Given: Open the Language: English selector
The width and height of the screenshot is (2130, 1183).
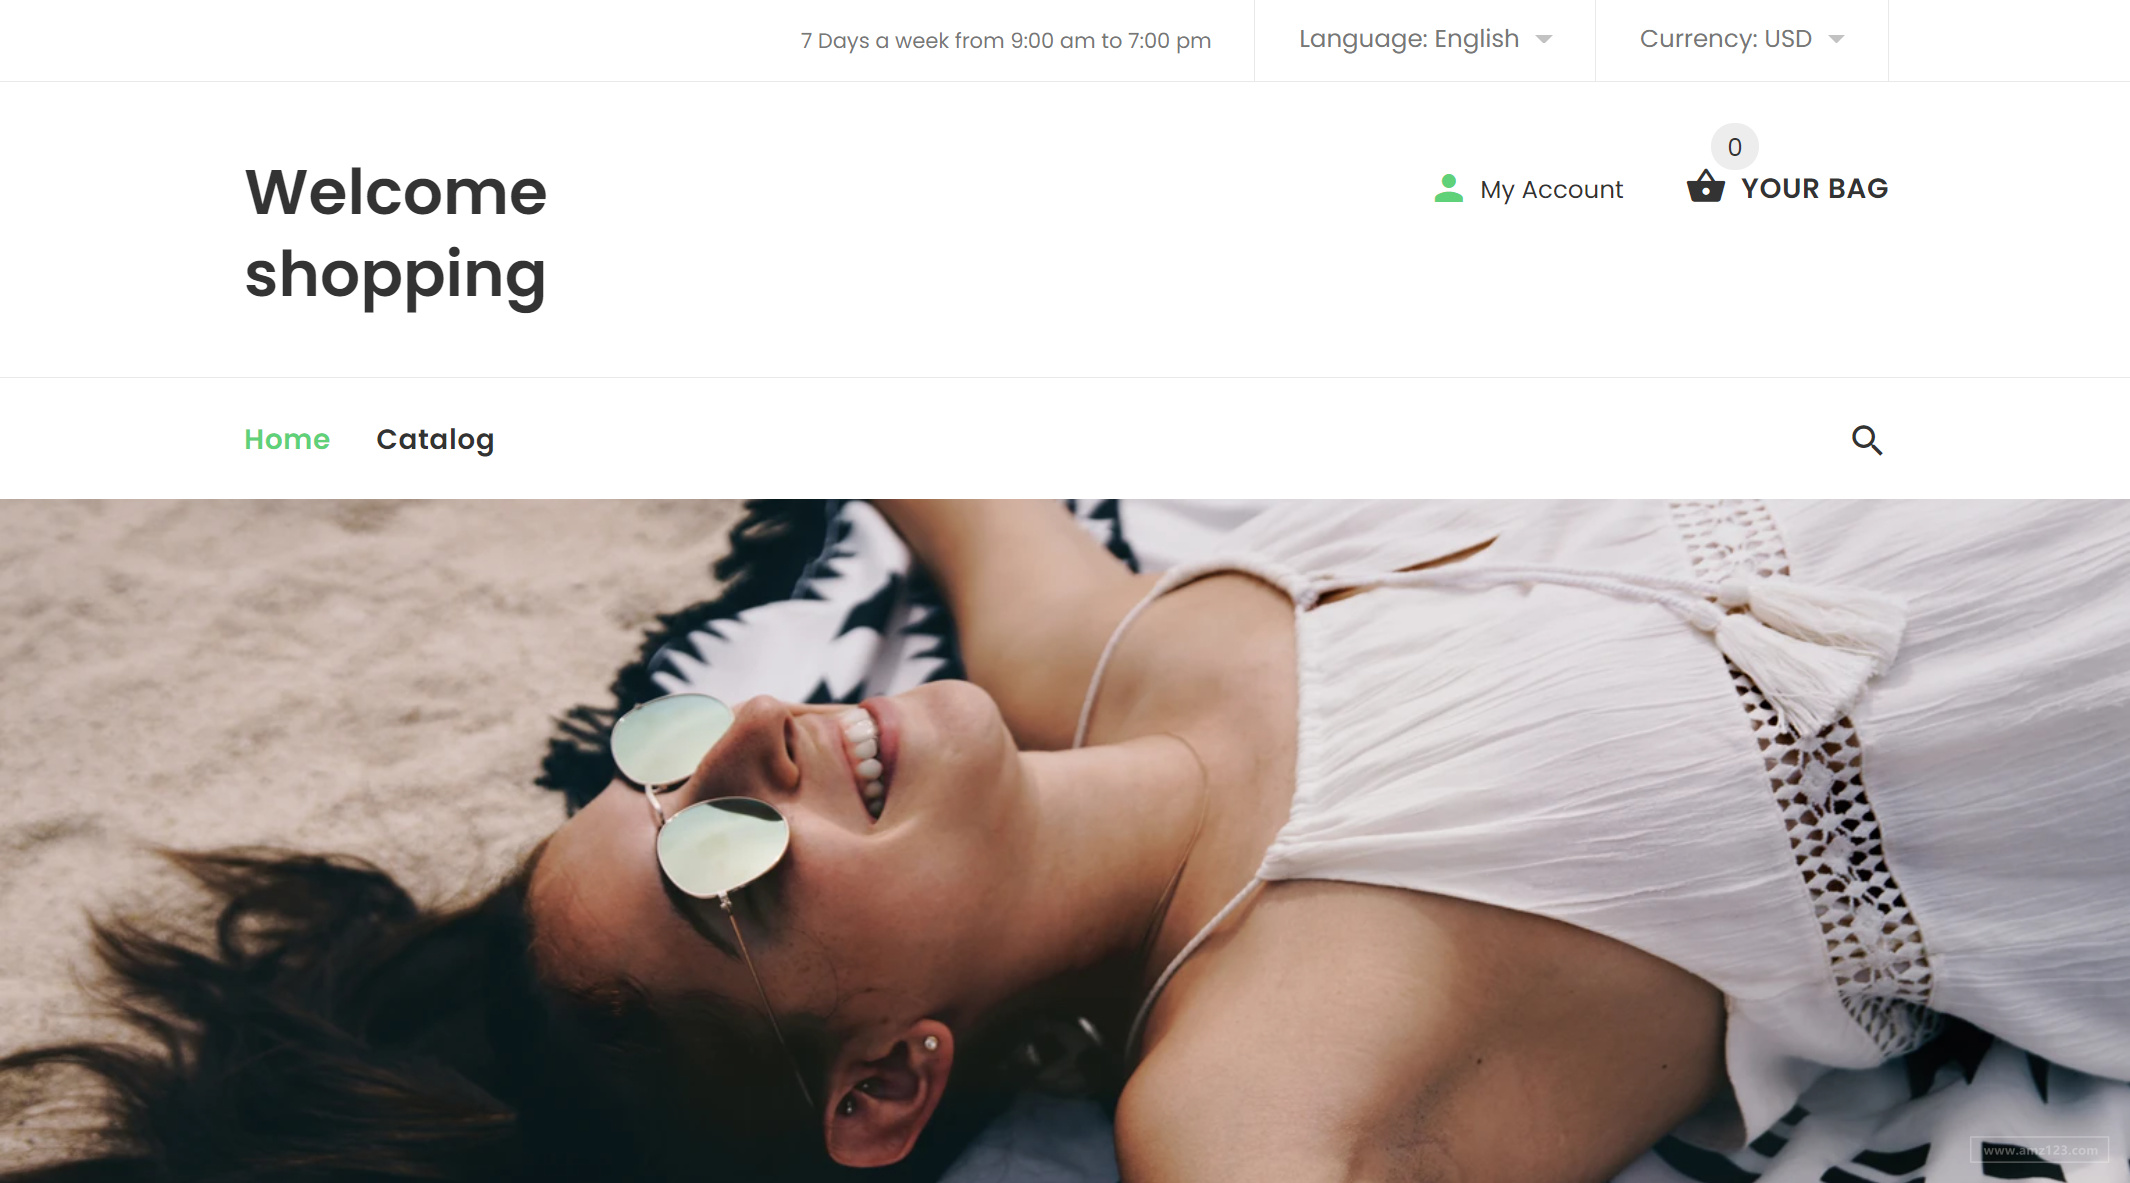Looking at the screenshot, I should click(1425, 39).
